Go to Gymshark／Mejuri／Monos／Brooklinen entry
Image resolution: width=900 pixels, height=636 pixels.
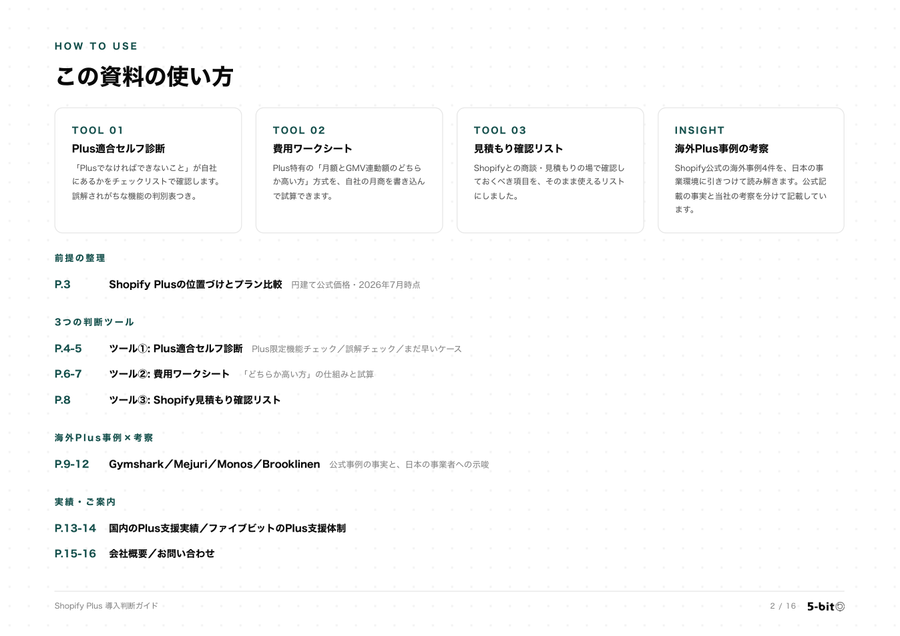pos(214,464)
